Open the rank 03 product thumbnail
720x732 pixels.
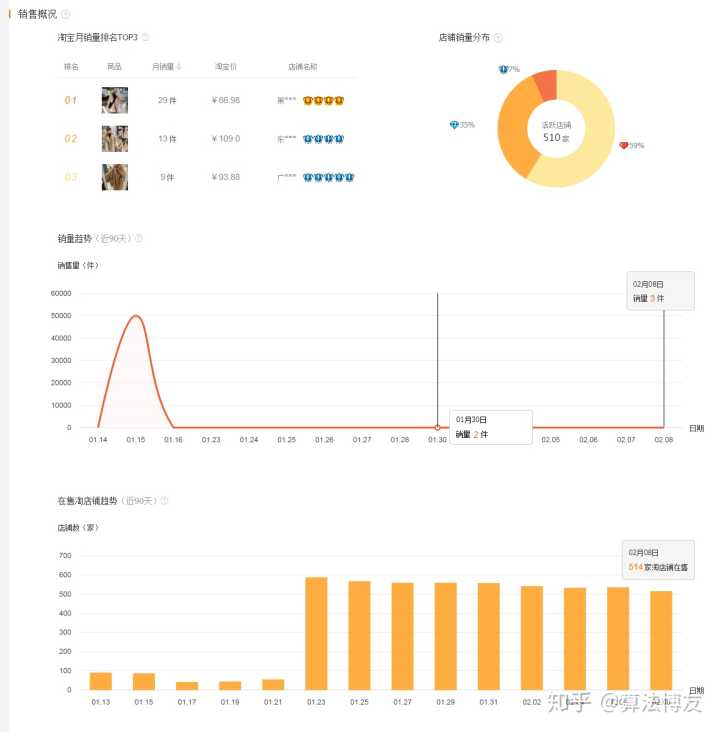[x=114, y=177]
